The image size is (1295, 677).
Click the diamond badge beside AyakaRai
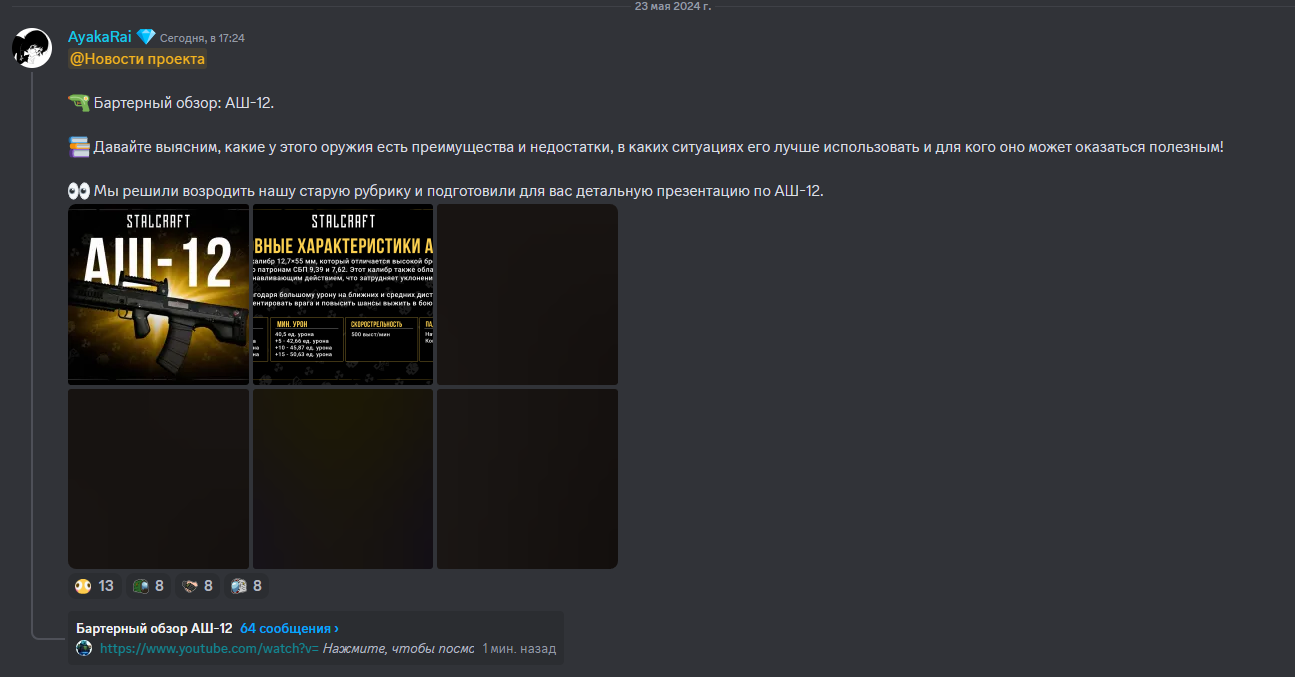tap(146, 37)
